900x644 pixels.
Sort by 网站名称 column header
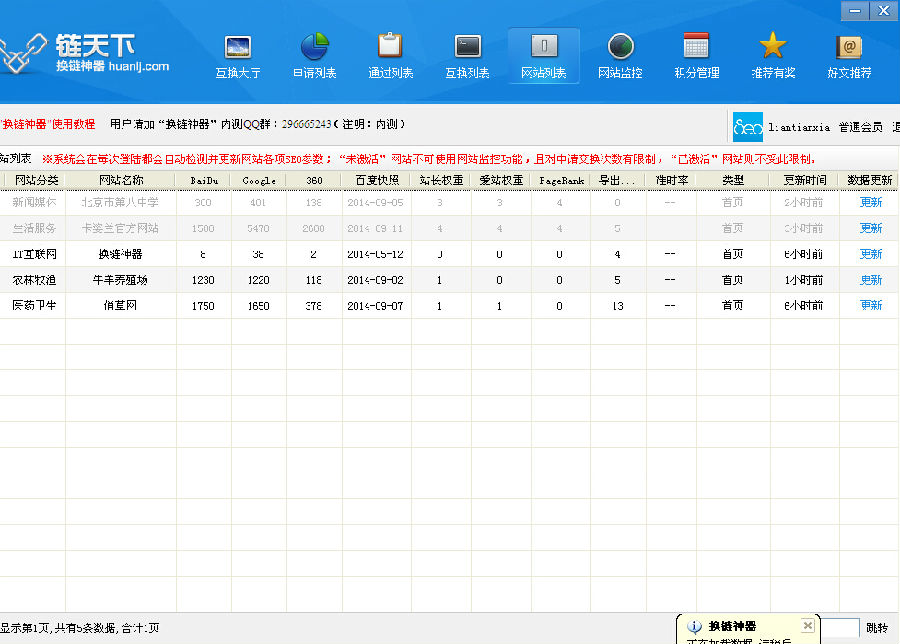[x=121, y=180]
